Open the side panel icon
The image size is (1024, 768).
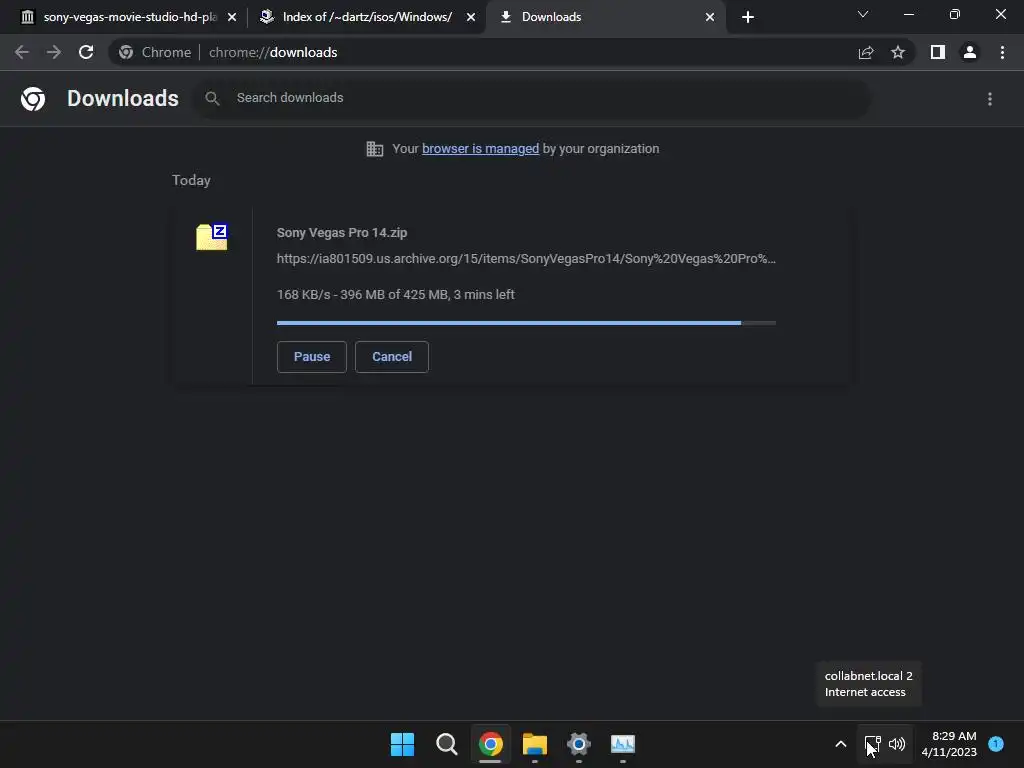[x=938, y=52]
